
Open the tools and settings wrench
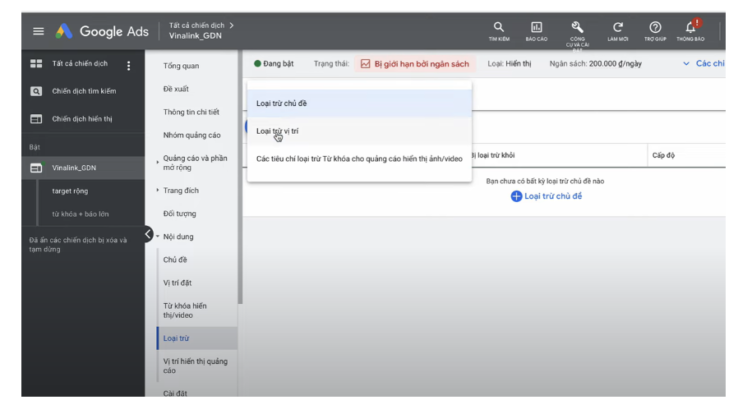577,30
